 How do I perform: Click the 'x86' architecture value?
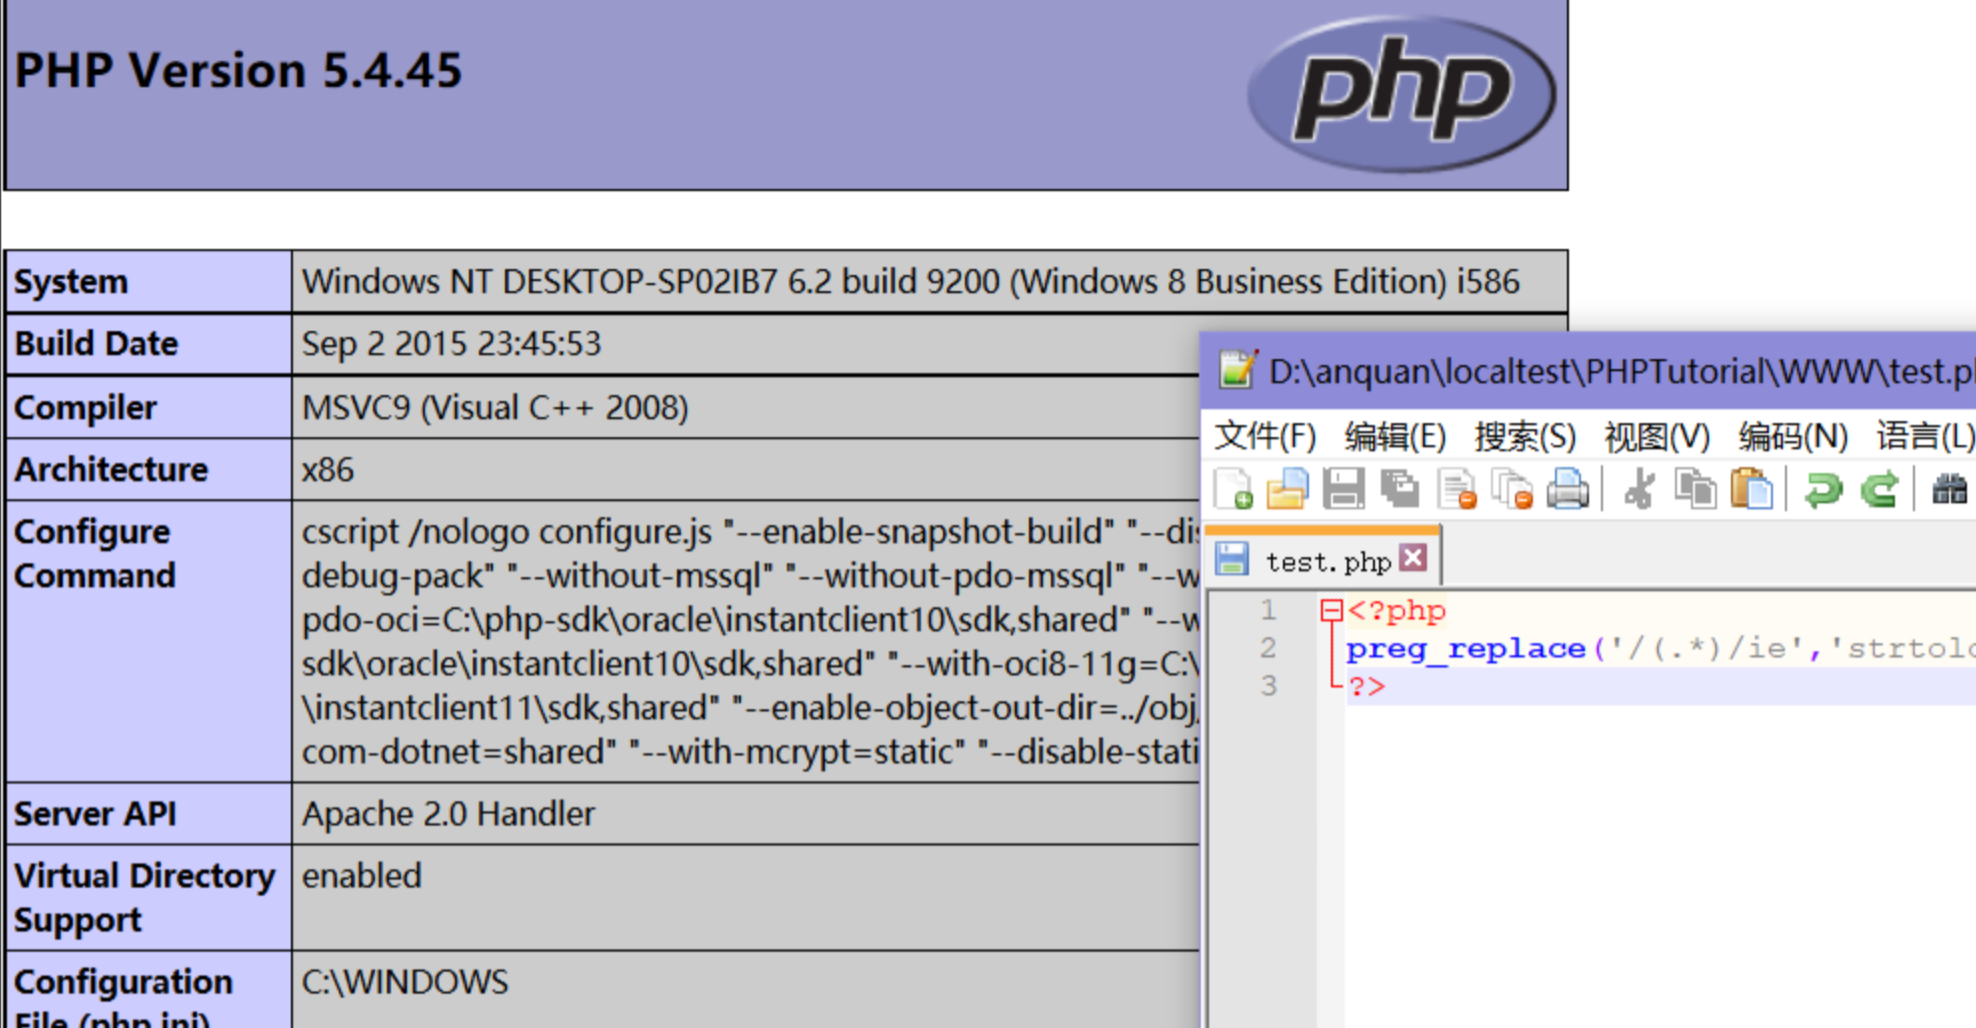328,470
